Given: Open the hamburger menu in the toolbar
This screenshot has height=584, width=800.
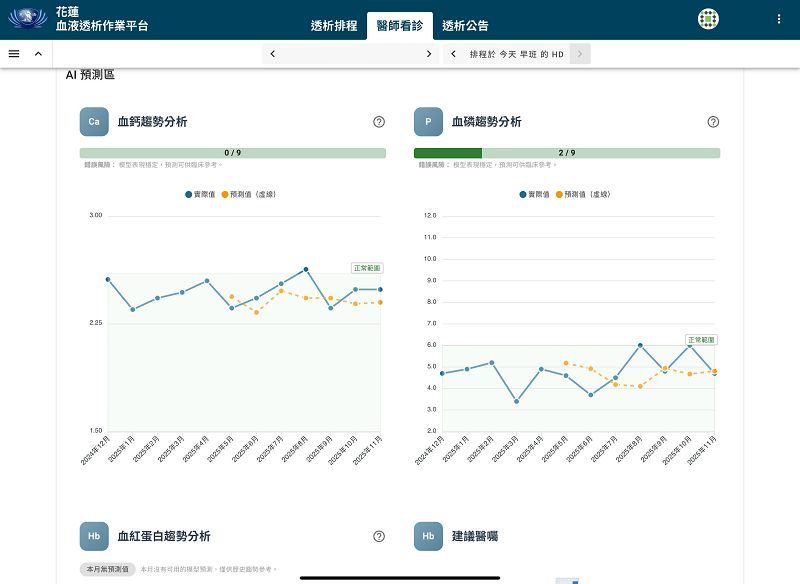Looking at the screenshot, I should [14, 54].
